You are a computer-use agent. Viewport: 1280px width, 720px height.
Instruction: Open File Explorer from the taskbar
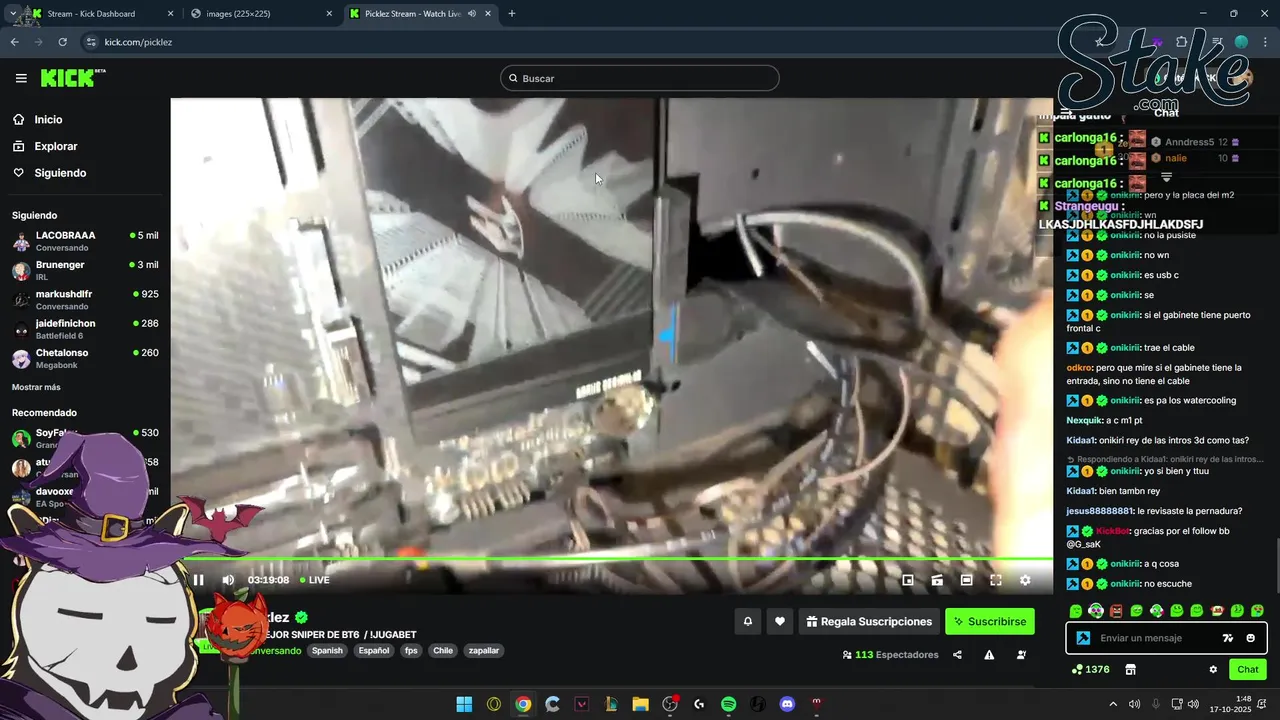point(640,704)
